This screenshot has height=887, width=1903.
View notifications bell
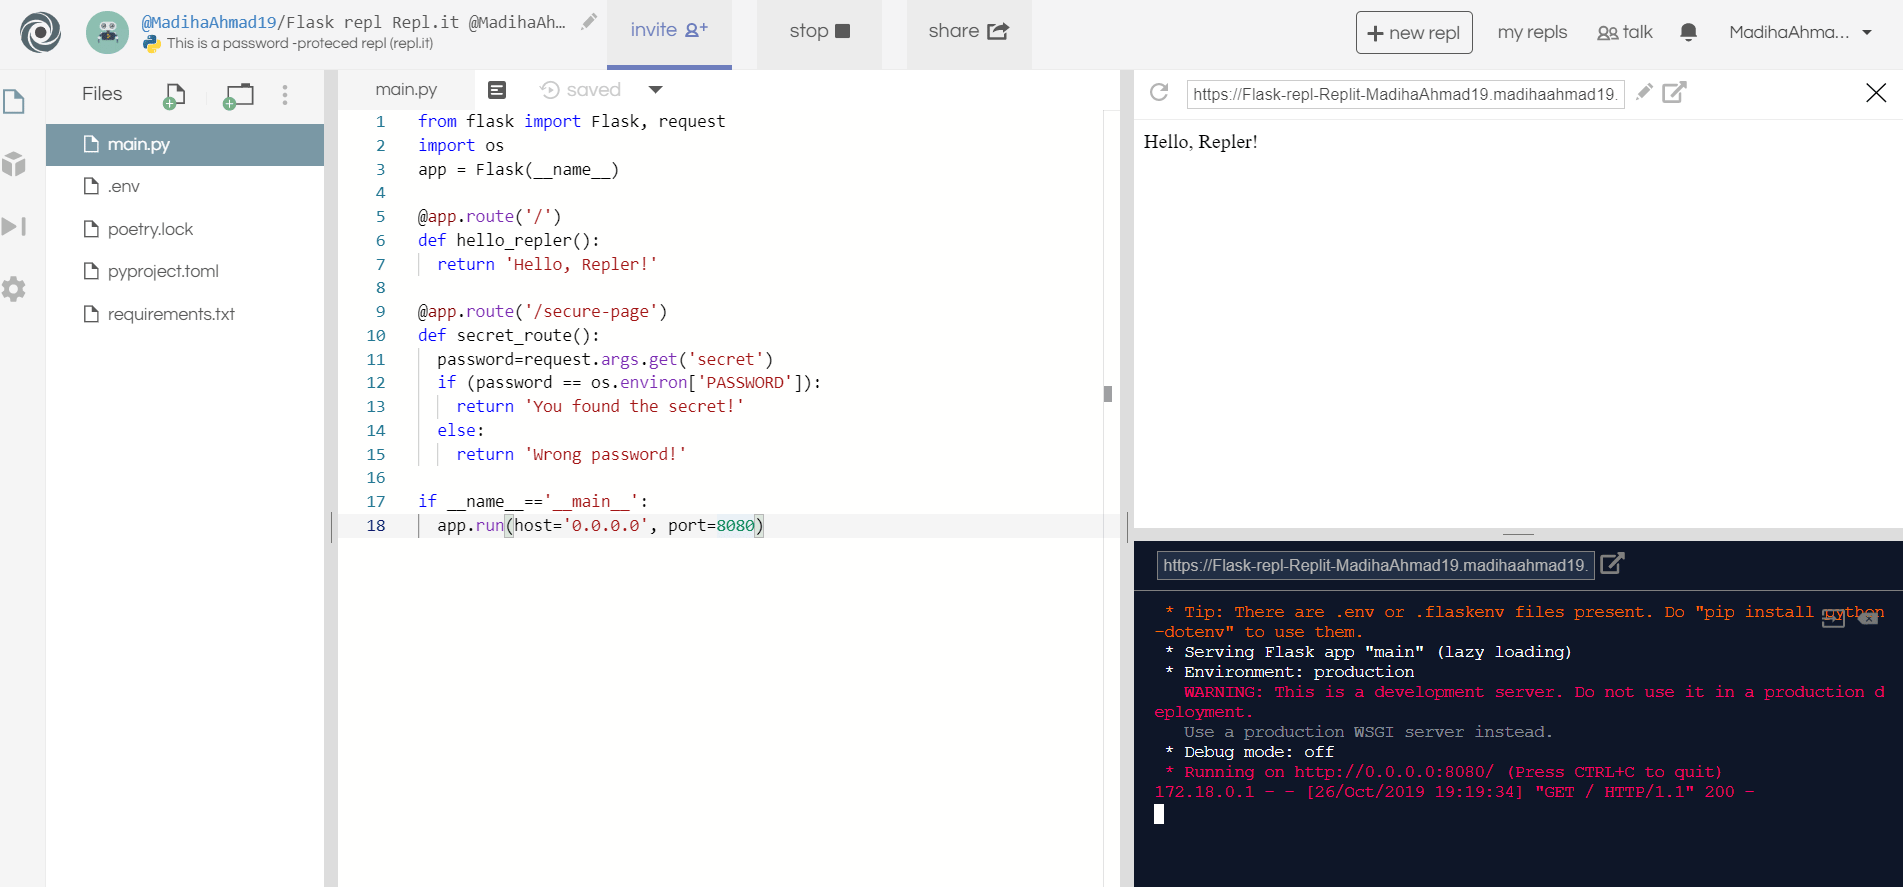point(1688,32)
